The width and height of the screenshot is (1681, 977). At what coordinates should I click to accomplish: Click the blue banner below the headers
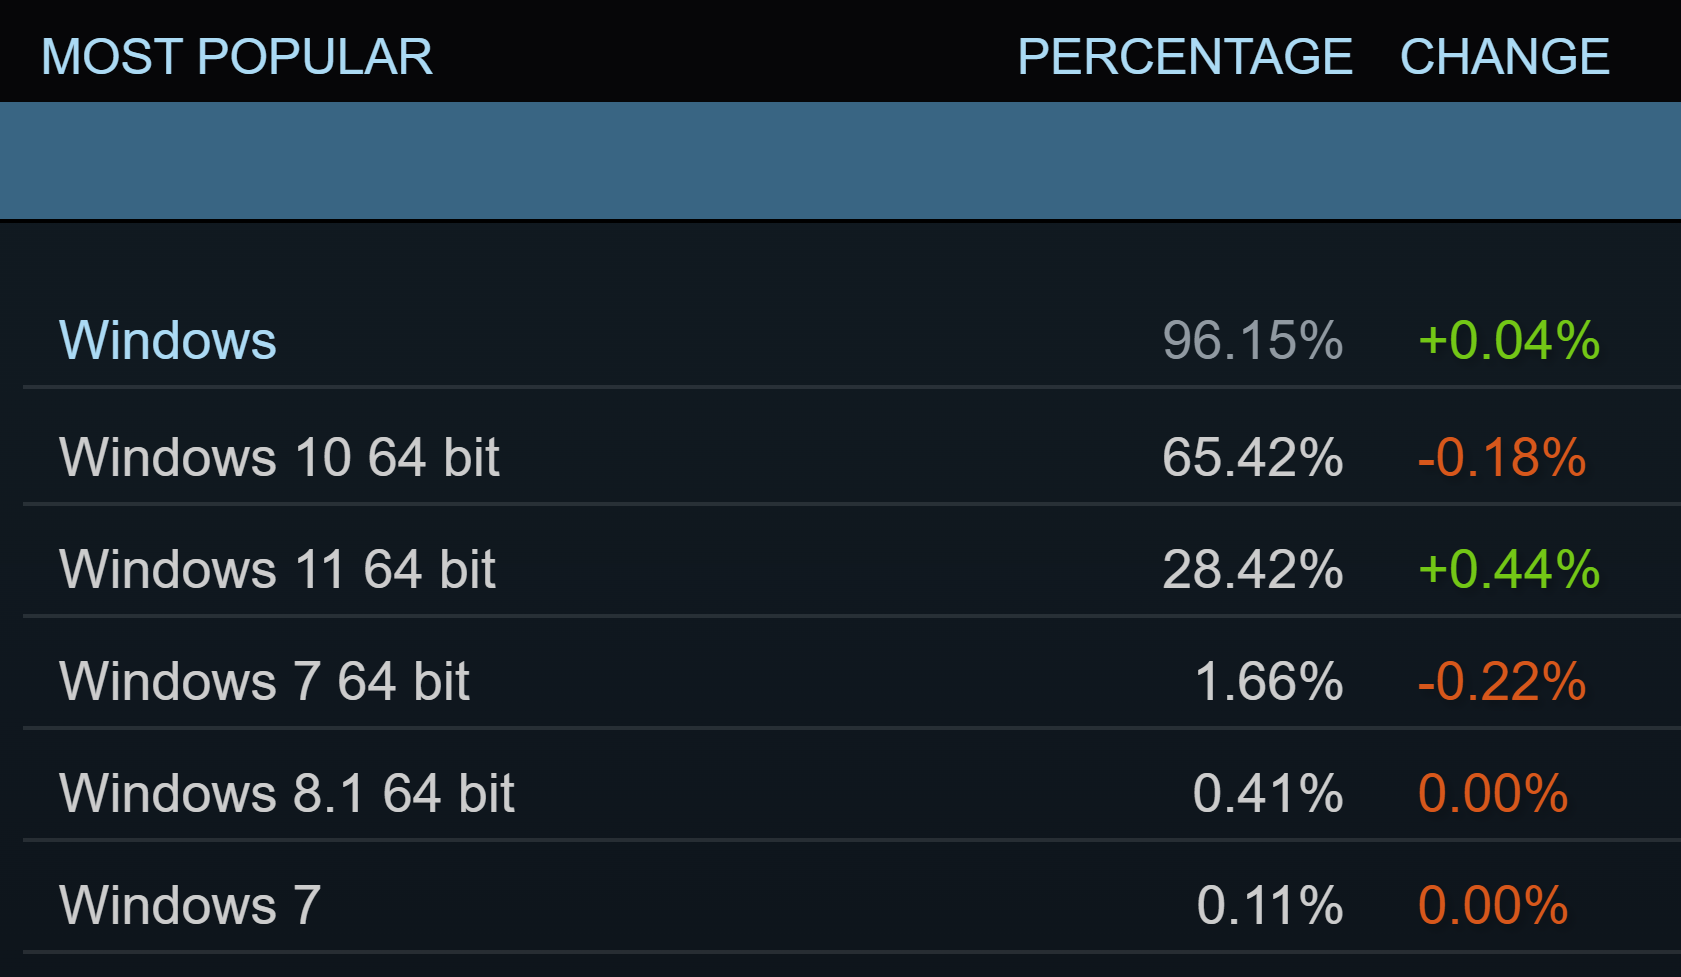pos(840,160)
